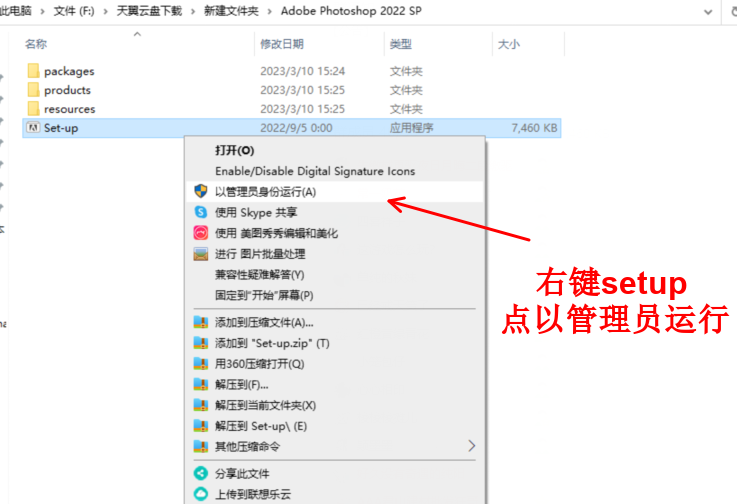
Task: Open the address bar history dropdown
Action: pos(708,11)
